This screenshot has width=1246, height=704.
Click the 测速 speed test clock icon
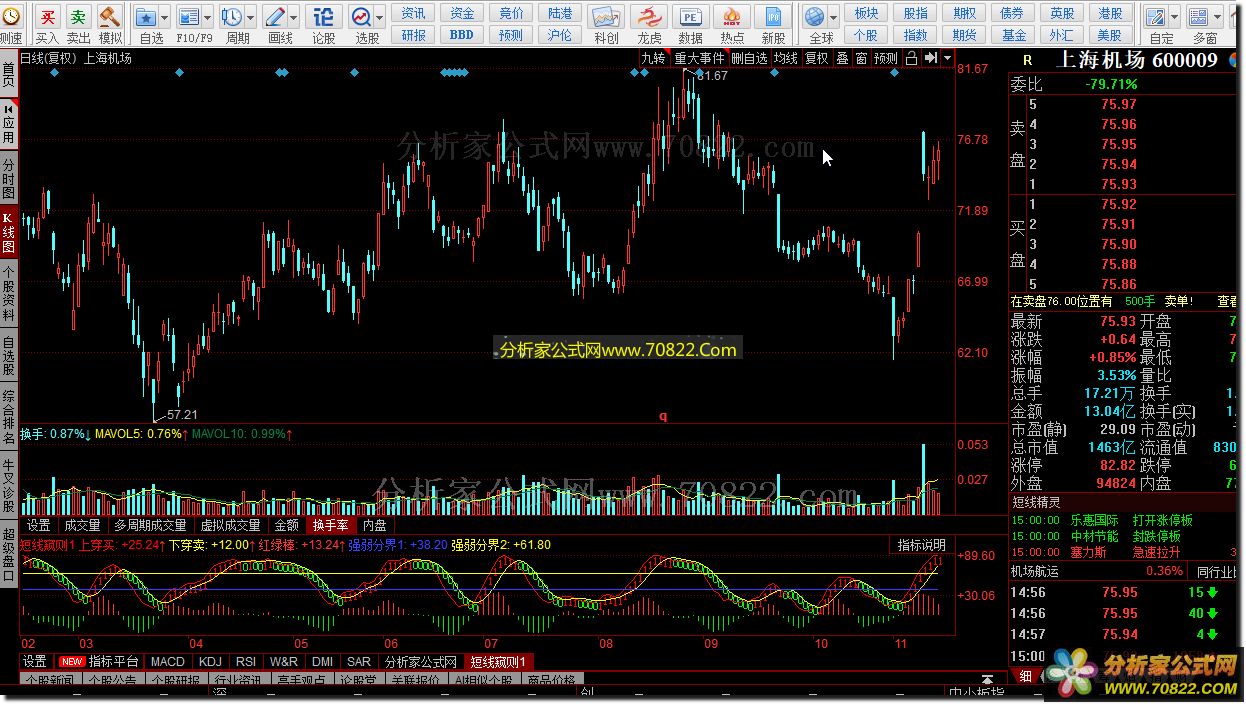pos(10,18)
